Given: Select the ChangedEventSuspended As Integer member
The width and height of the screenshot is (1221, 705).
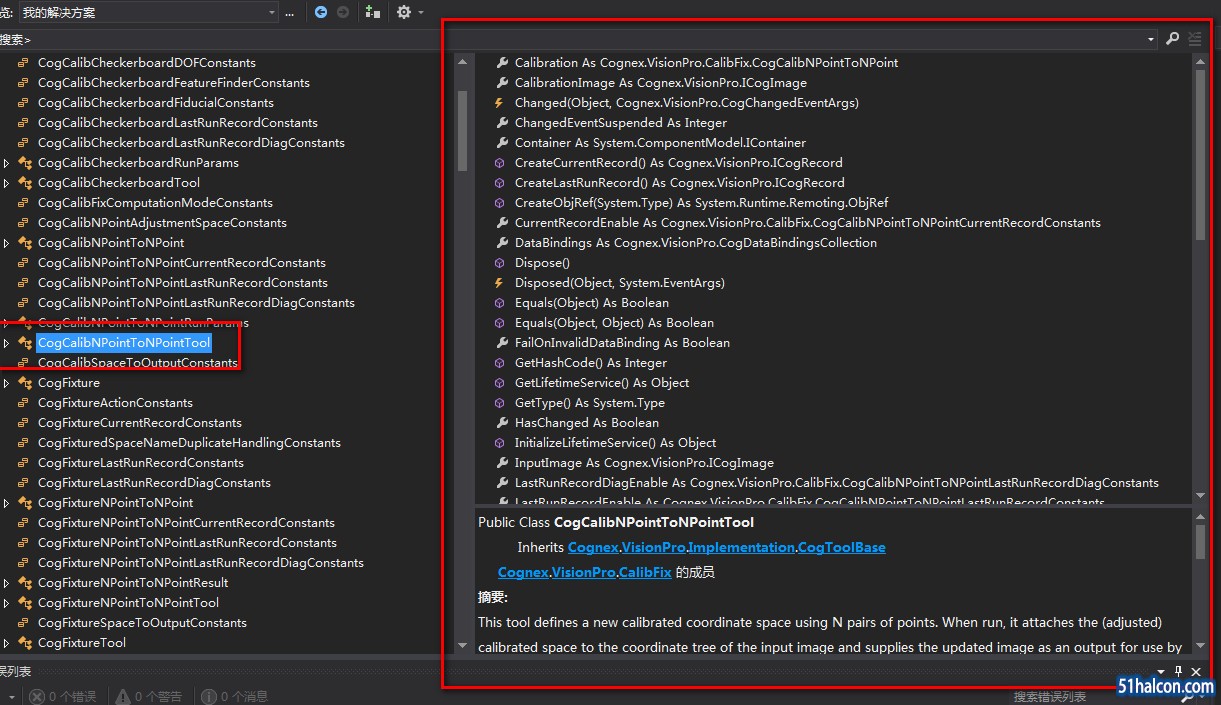Looking at the screenshot, I should pyautogui.click(x=621, y=123).
